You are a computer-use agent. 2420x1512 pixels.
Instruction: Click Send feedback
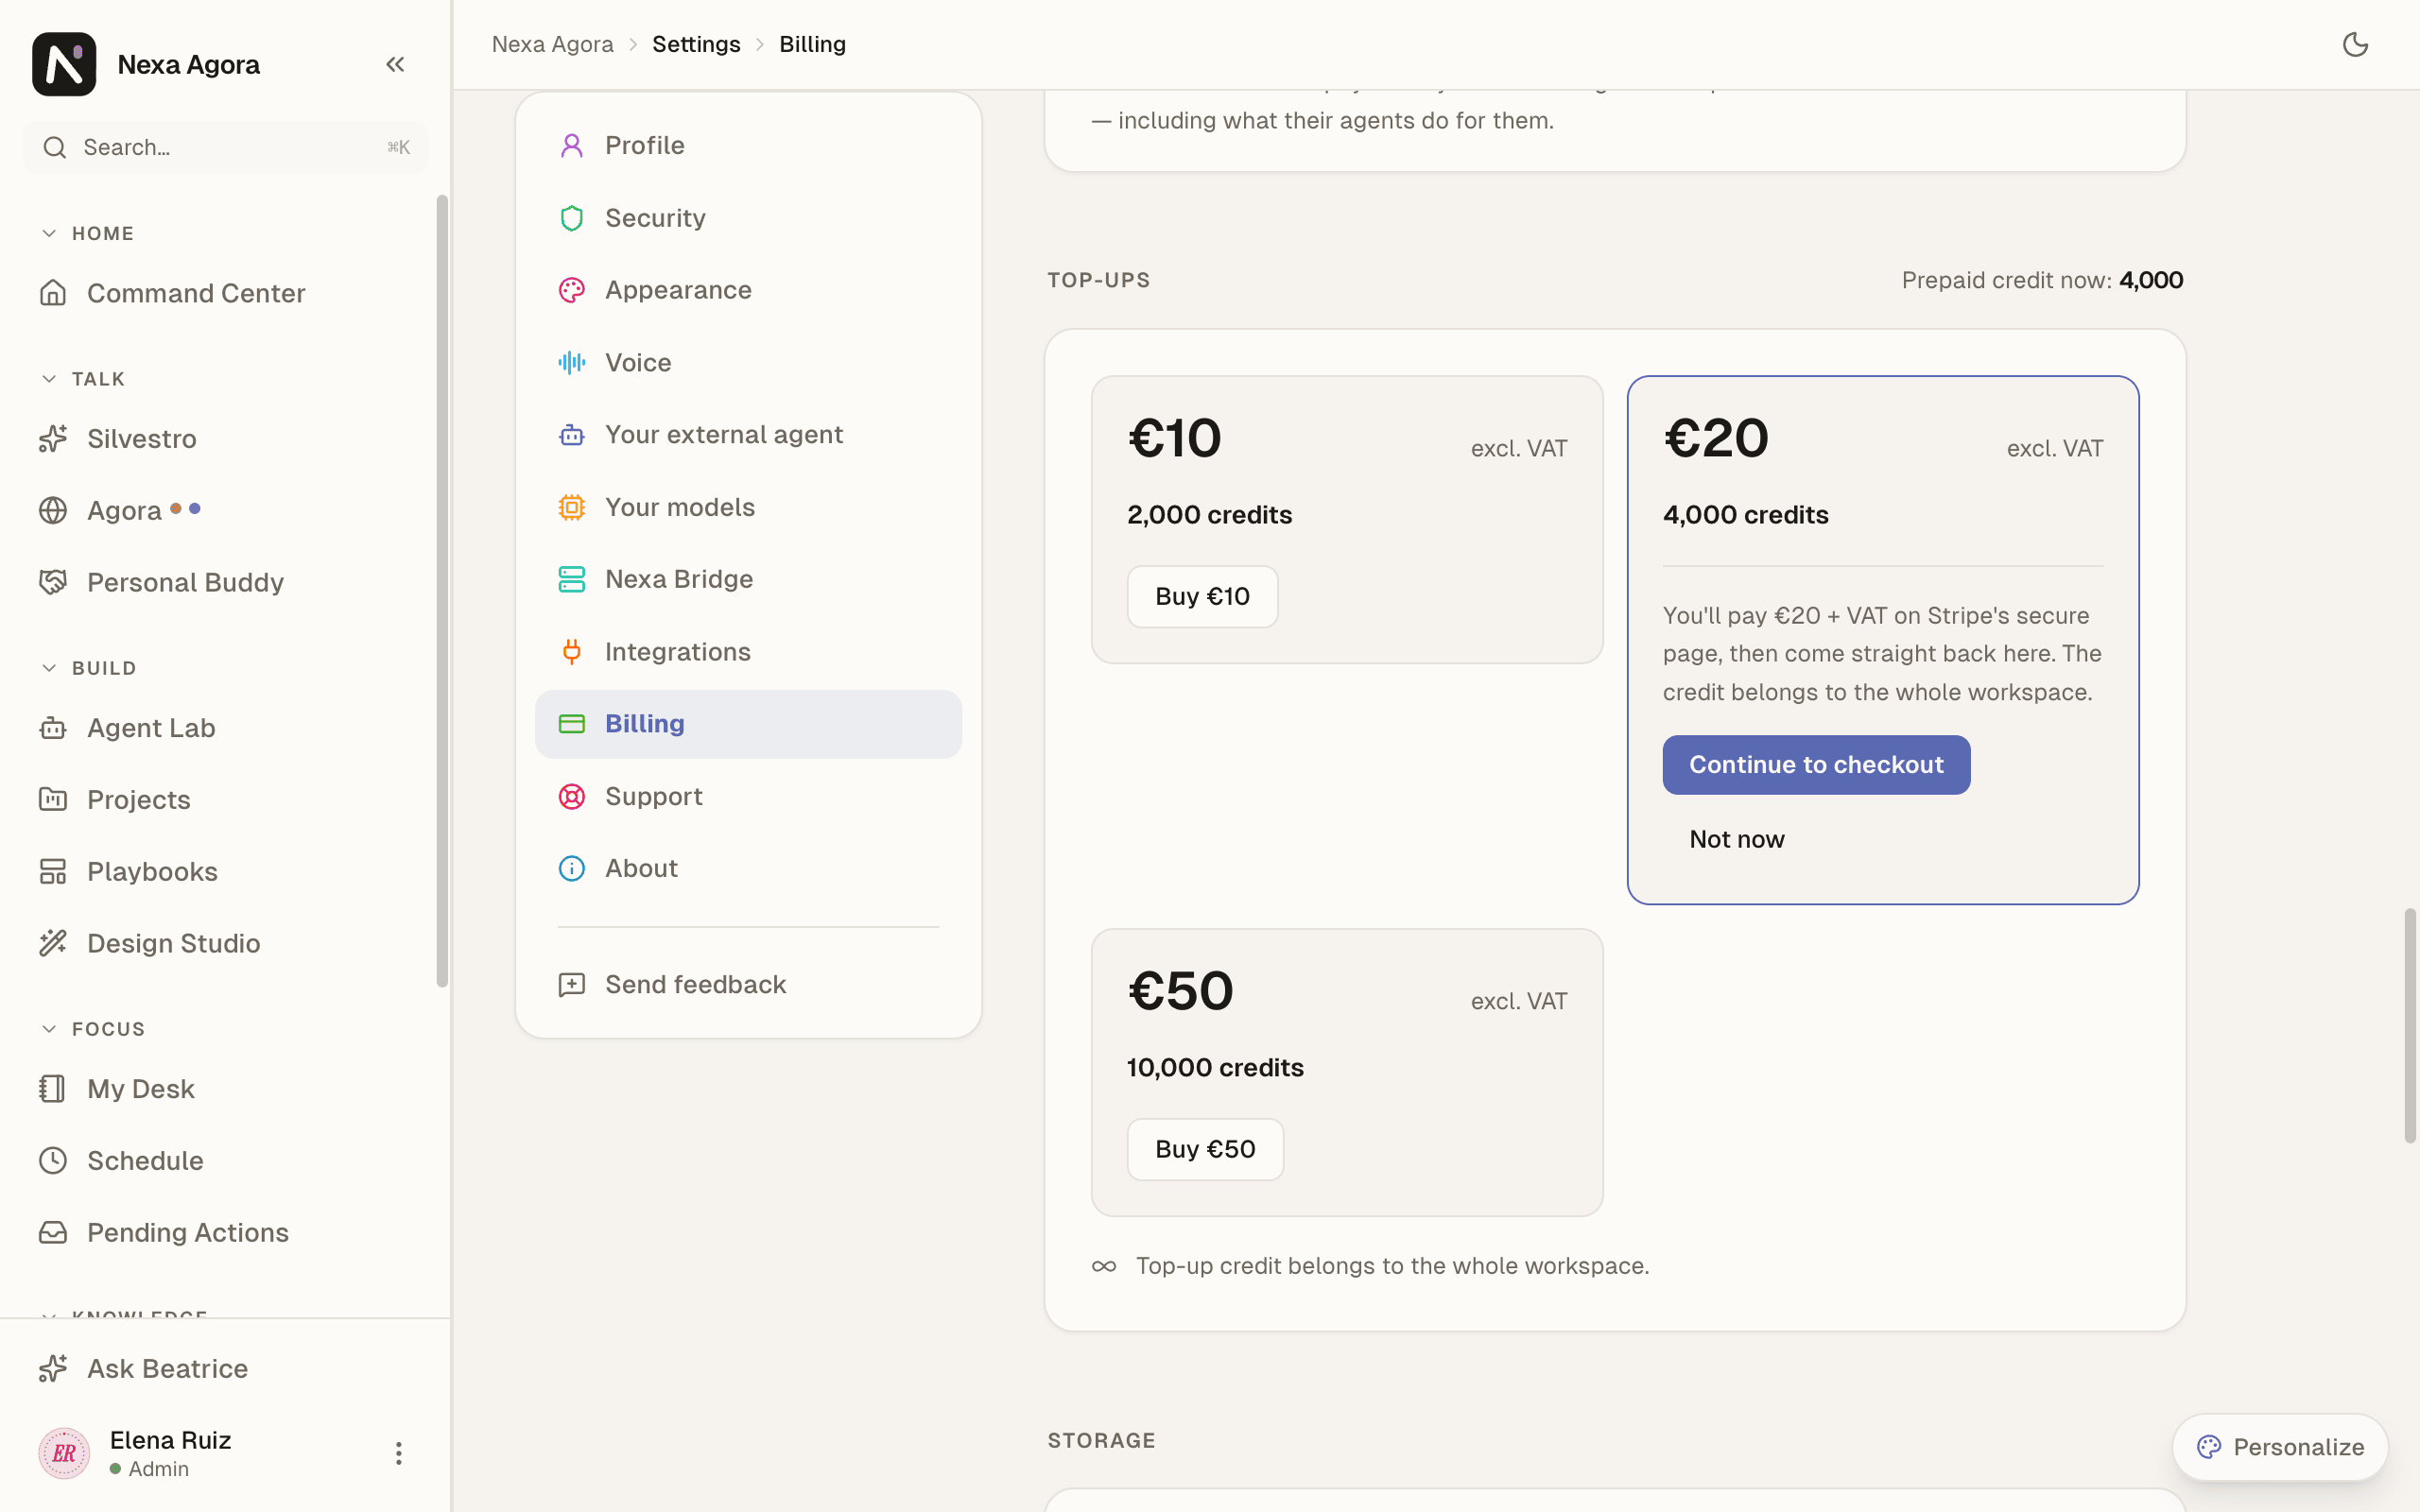(x=748, y=985)
